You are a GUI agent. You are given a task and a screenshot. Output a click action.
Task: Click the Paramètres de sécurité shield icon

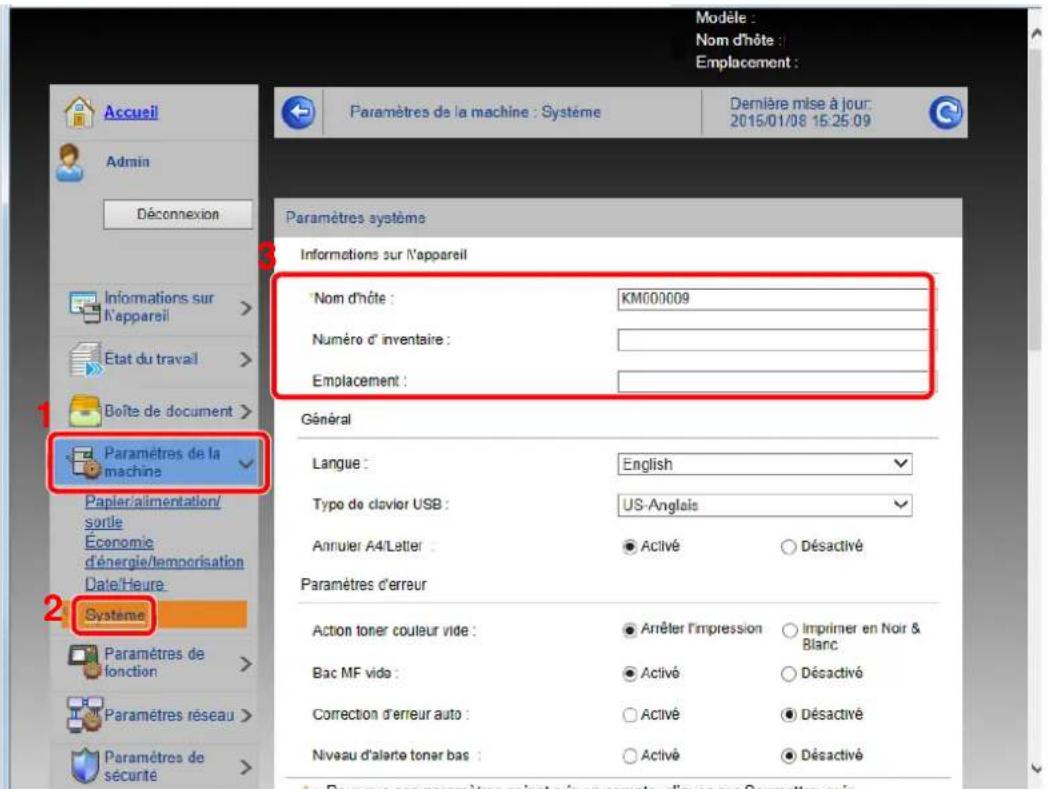coord(85,766)
